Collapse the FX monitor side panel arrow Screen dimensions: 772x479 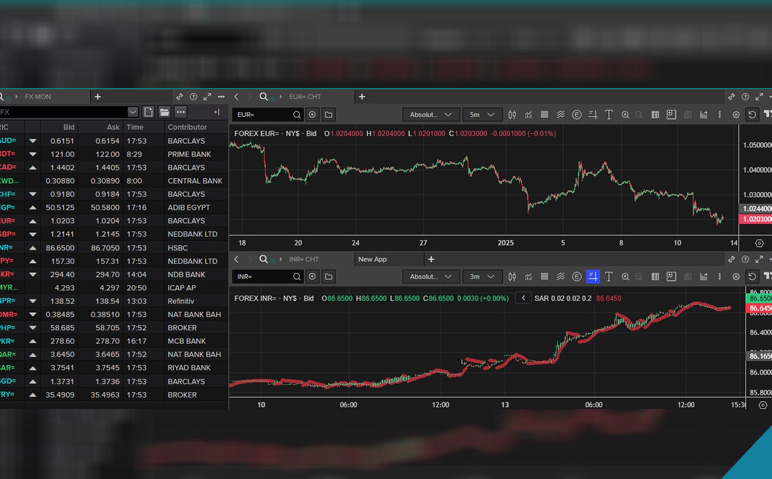pos(217,112)
